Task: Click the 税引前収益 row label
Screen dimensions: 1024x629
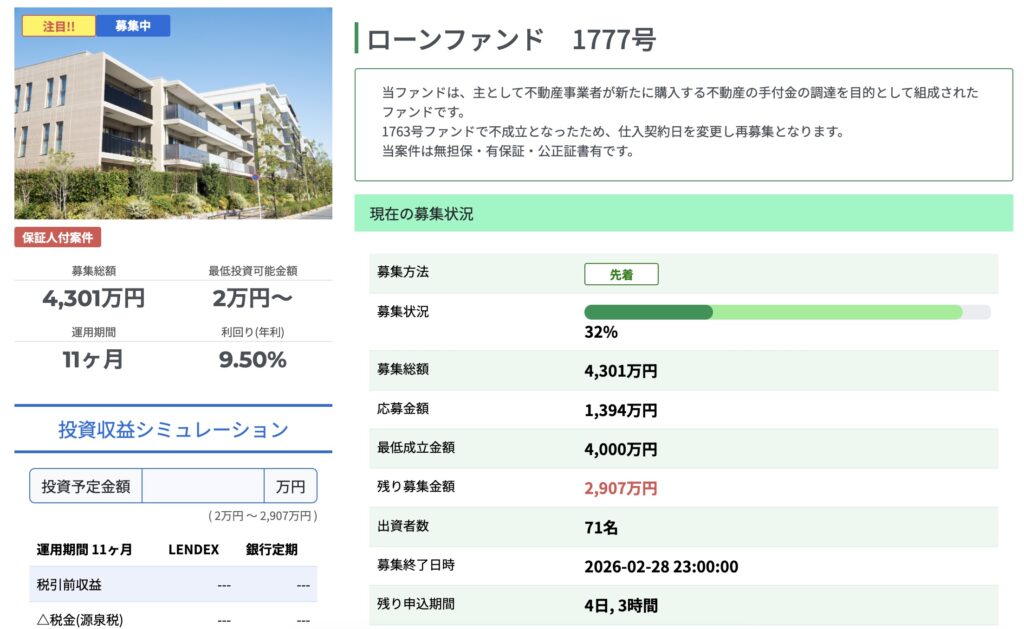Action: pos(69,585)
